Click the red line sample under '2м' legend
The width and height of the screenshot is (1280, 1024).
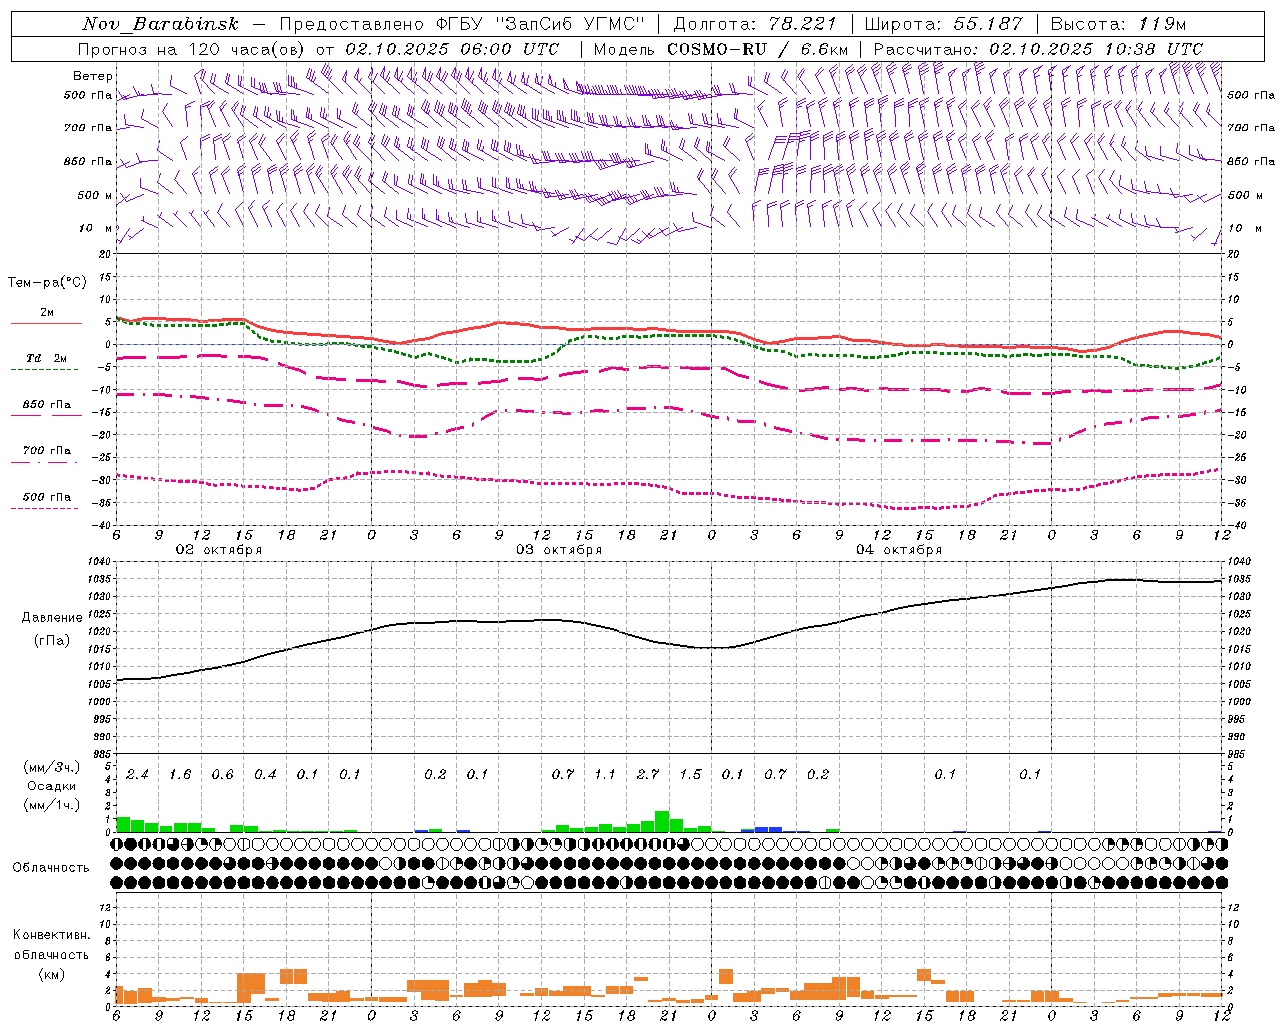click(x=47, y=323)
